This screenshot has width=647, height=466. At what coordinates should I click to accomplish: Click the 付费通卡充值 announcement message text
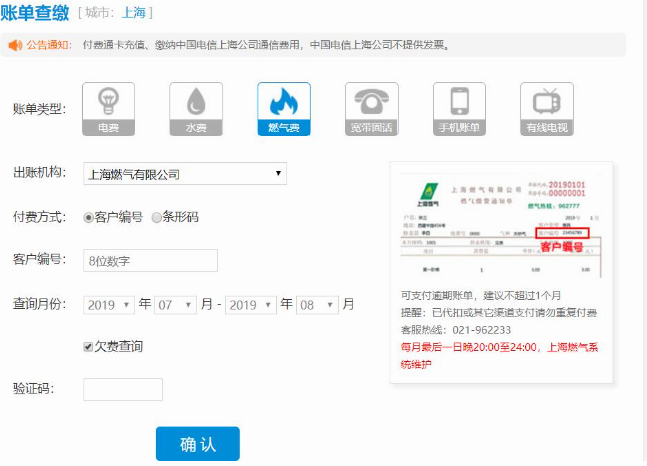pos(266,45)
